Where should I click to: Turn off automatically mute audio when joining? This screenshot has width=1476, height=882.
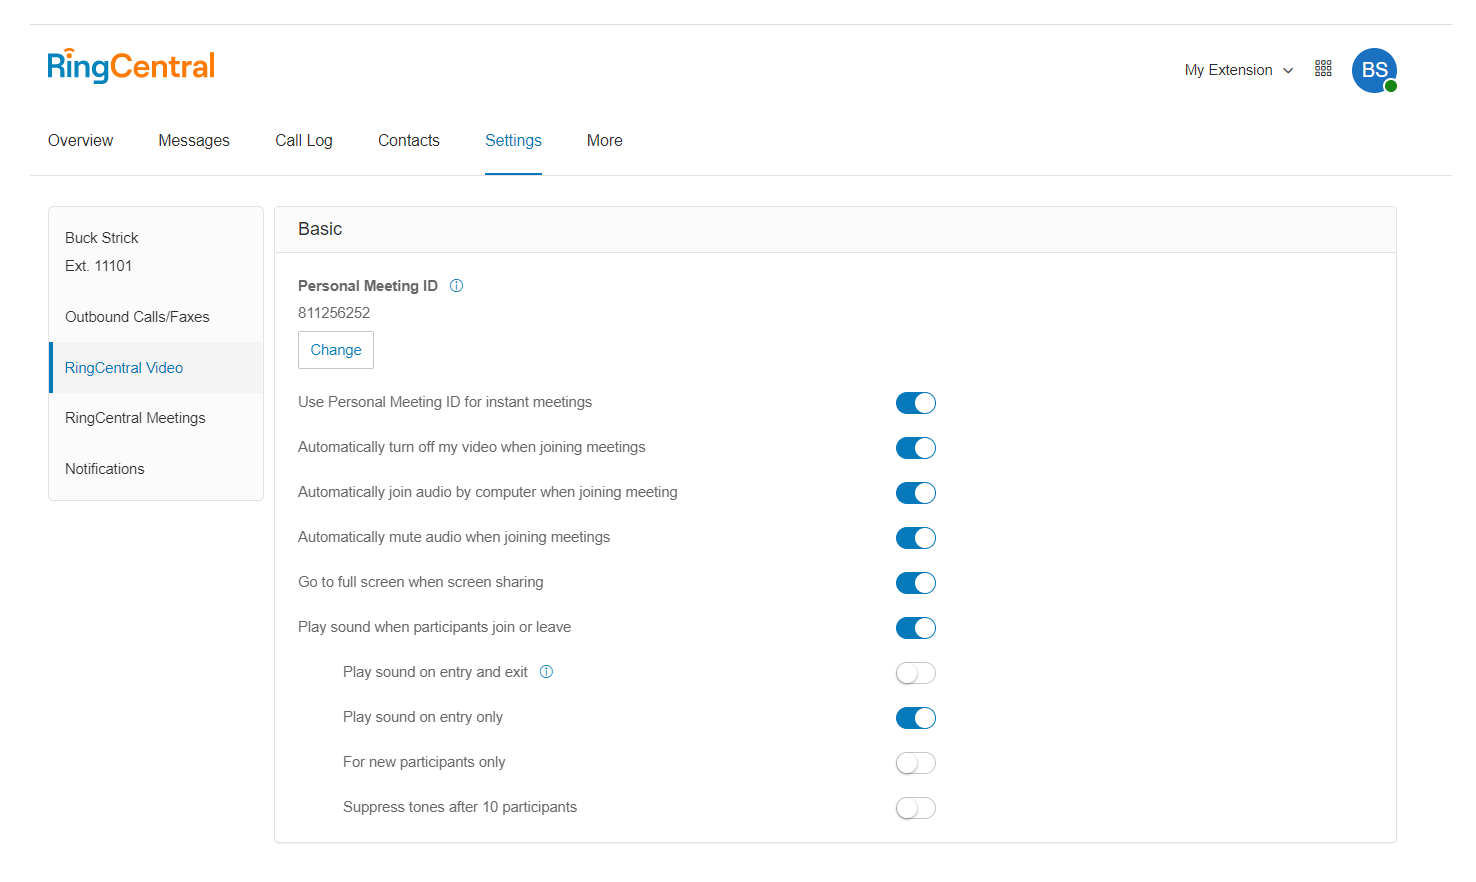pyautogui.click(x=916, y=538)
